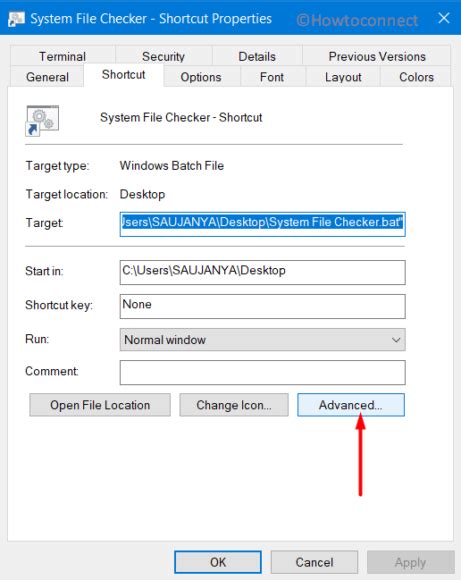Click the 'Target type:' label

[x=57, y=166]
